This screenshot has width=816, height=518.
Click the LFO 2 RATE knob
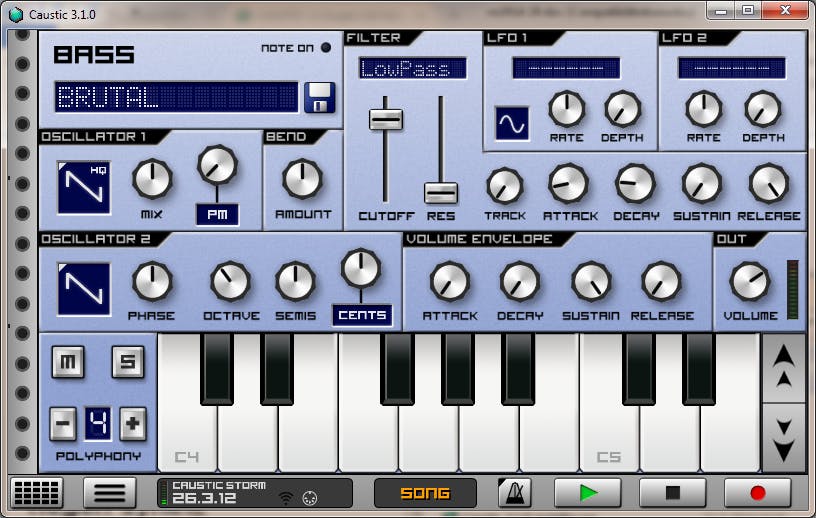point(704,109)
